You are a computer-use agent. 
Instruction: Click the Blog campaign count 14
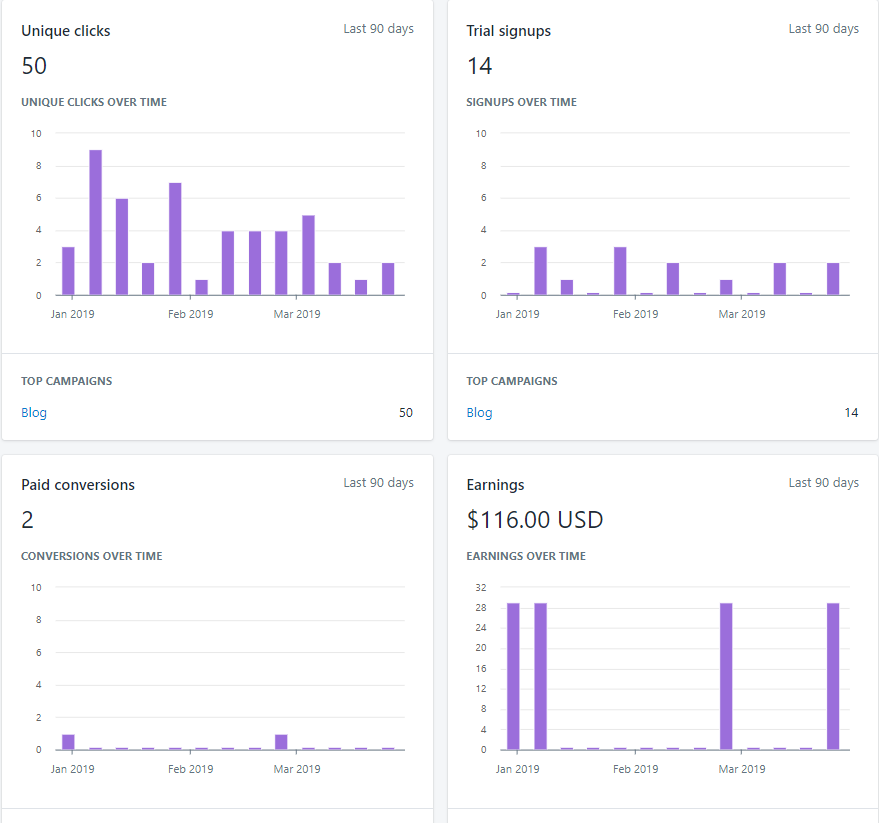851,413
